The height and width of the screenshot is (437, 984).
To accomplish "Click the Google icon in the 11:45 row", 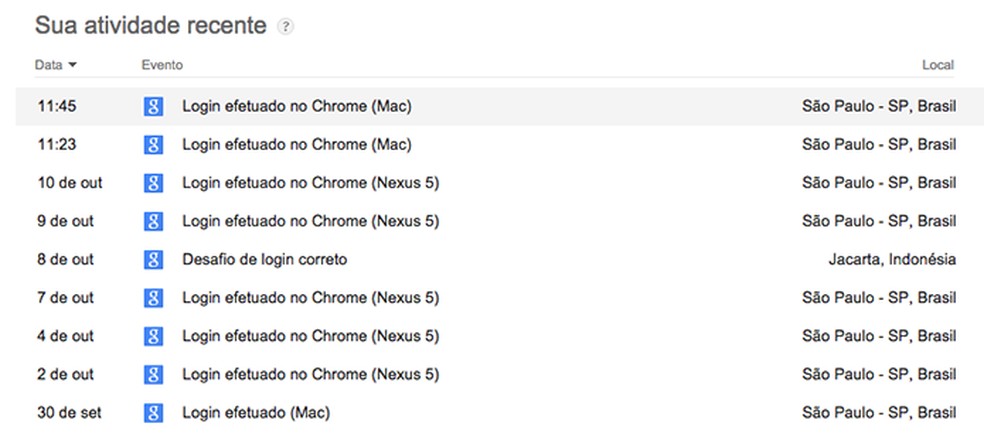I will (x=153, y=106).
